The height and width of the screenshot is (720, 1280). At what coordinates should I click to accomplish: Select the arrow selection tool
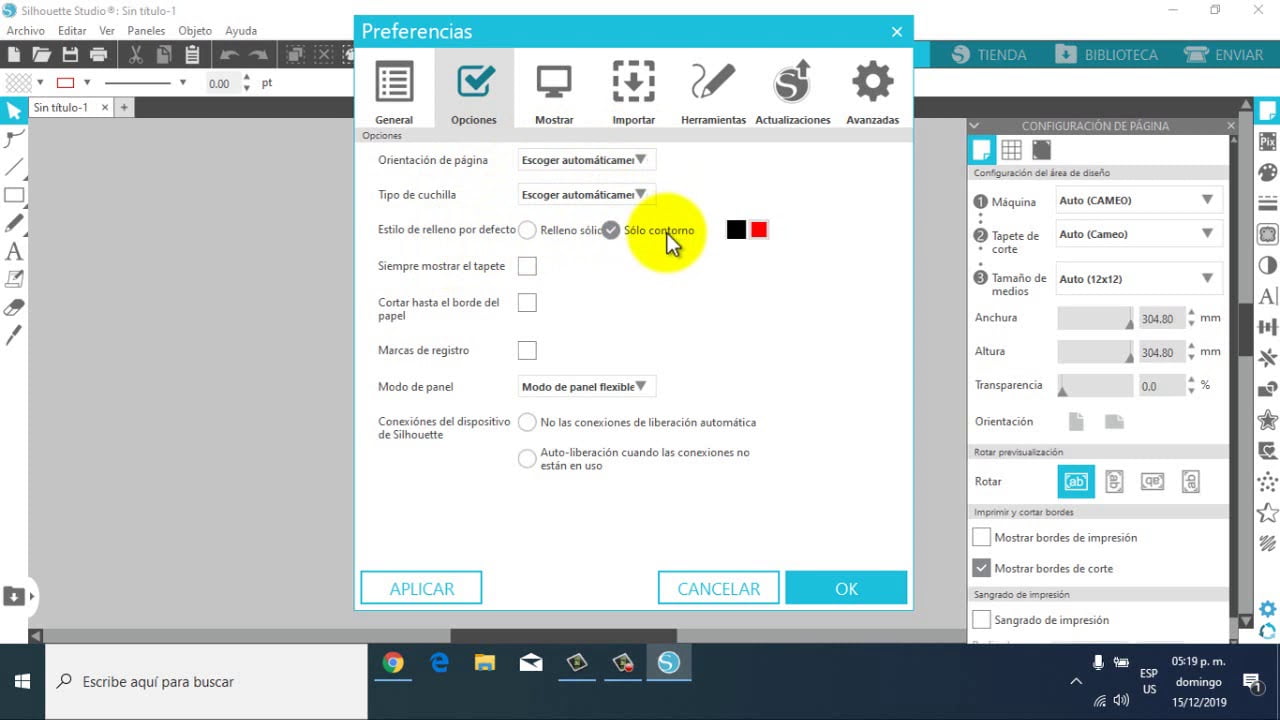point(14,111)
